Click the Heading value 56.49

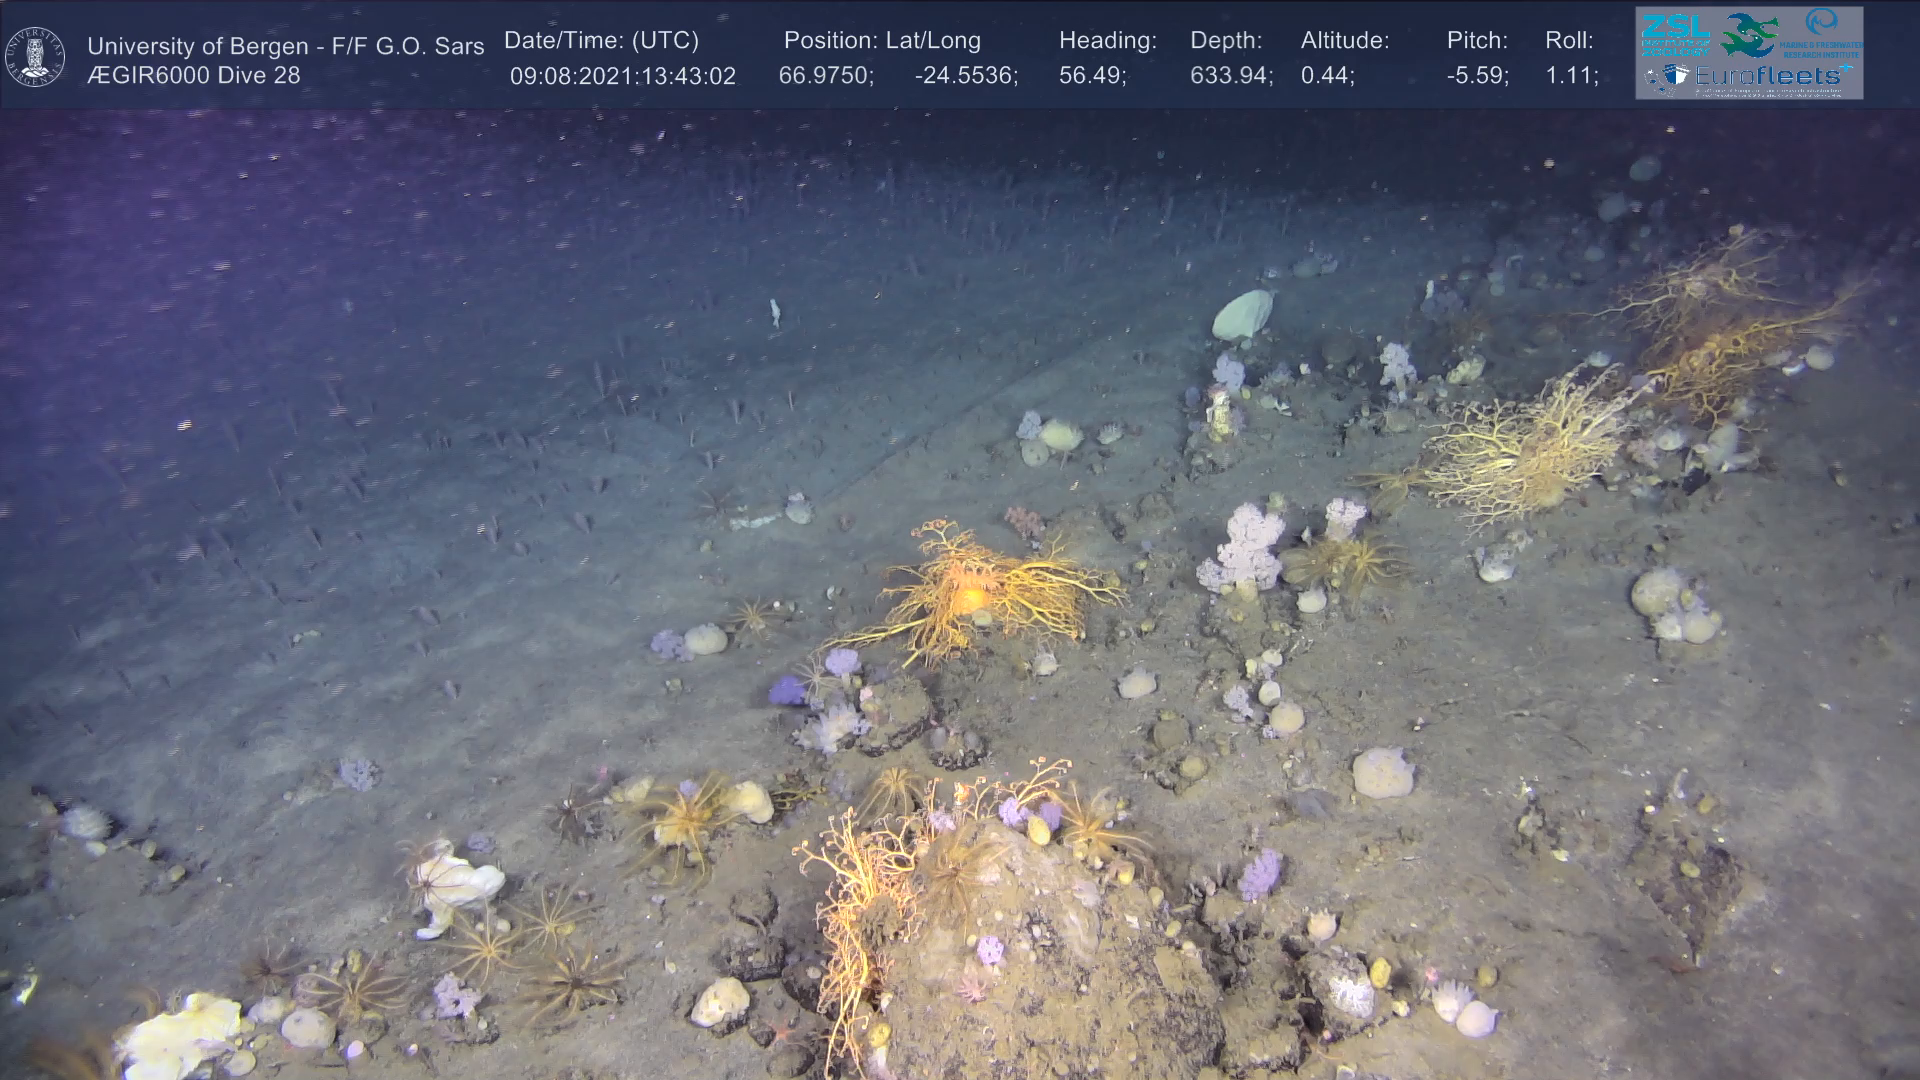[x=1092, y=76]
